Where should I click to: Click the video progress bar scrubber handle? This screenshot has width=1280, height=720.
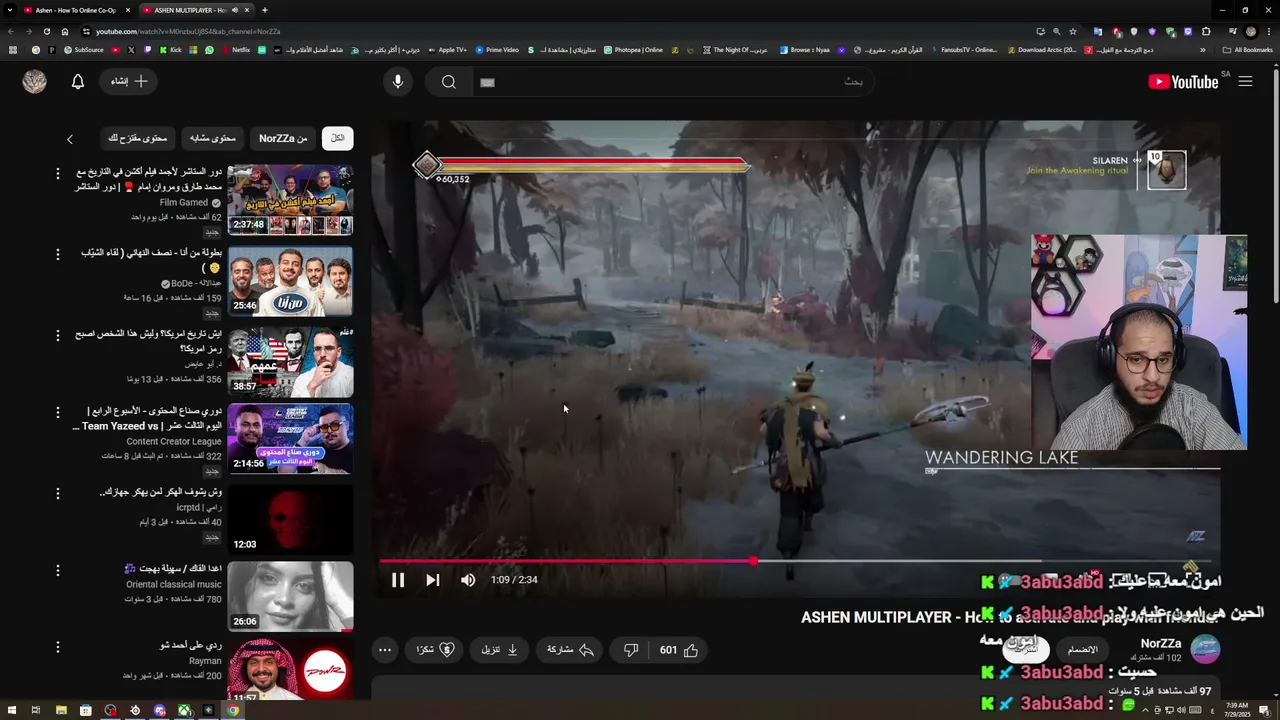753,561
